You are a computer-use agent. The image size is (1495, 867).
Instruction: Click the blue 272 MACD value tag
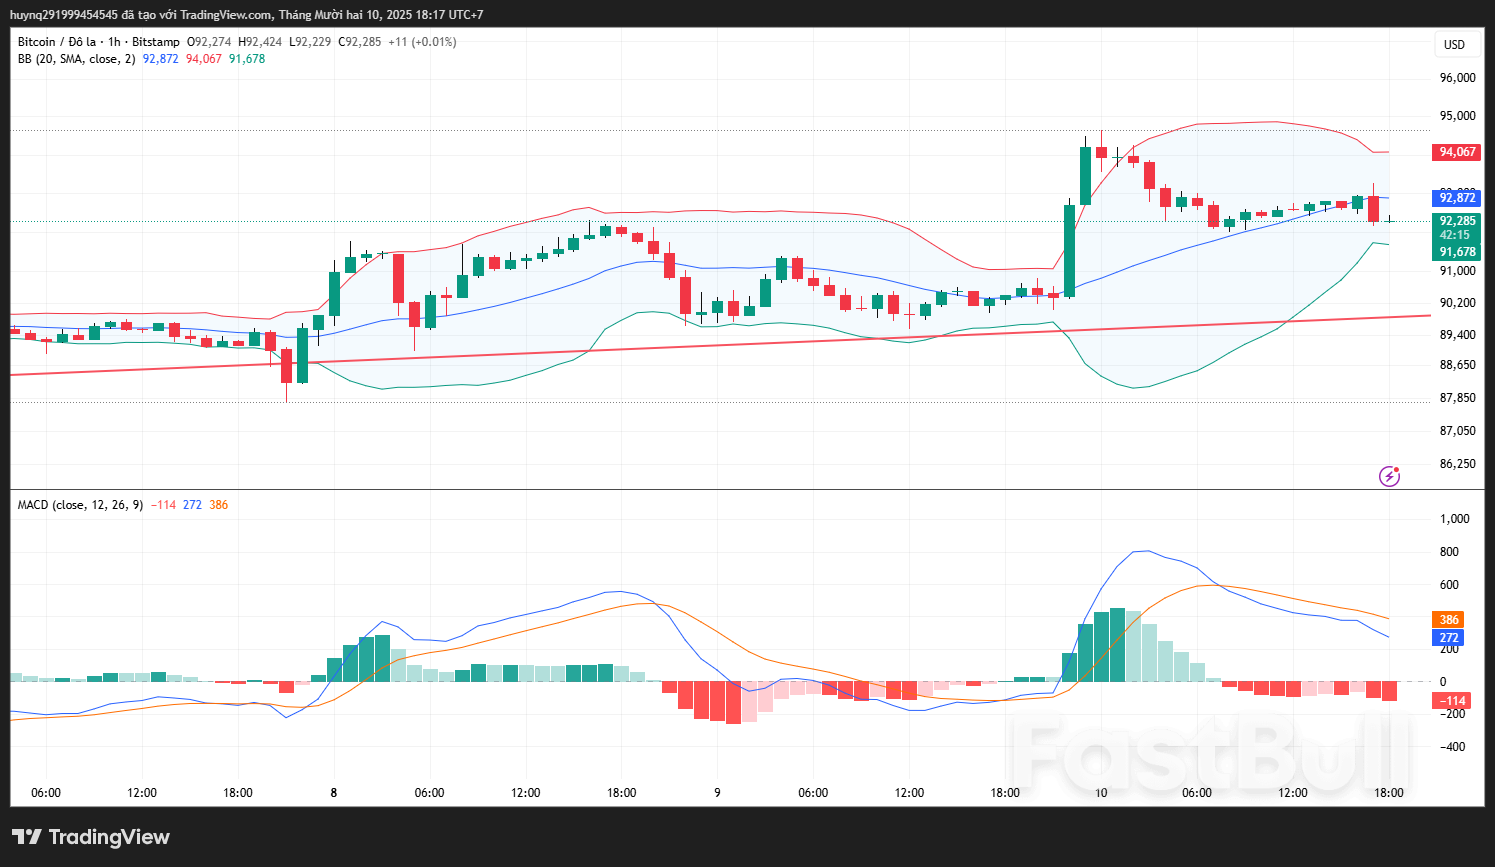point(1449,637)
